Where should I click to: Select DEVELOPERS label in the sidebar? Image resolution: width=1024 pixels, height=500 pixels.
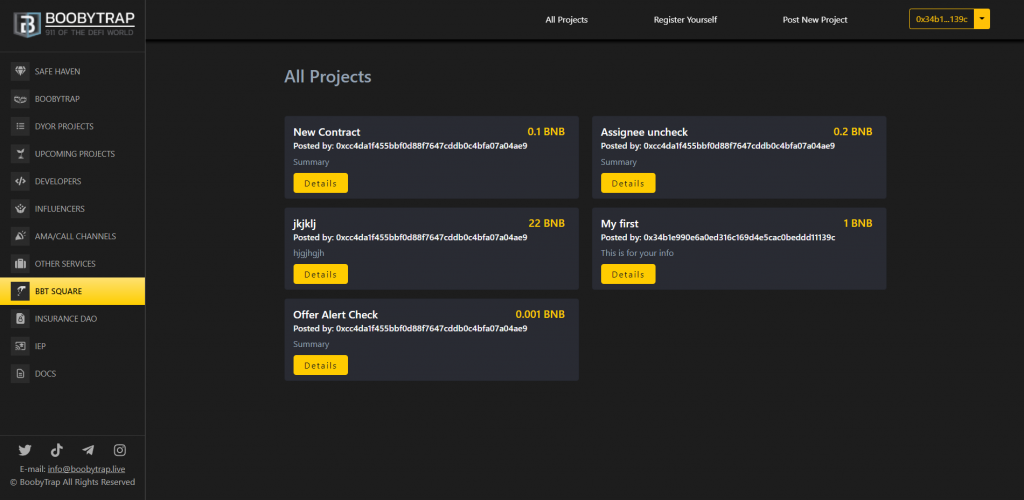click(58, 181)
